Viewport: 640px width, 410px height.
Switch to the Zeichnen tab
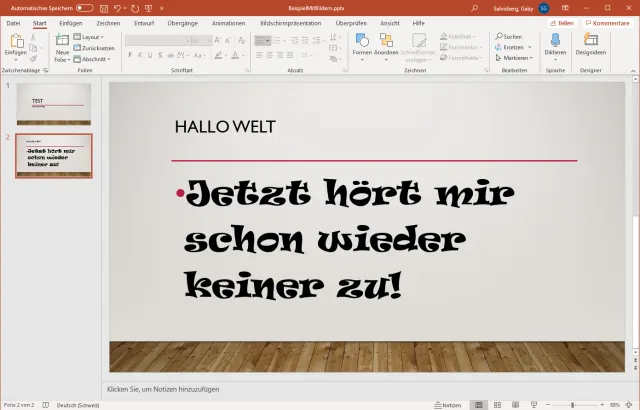point(108,23)
